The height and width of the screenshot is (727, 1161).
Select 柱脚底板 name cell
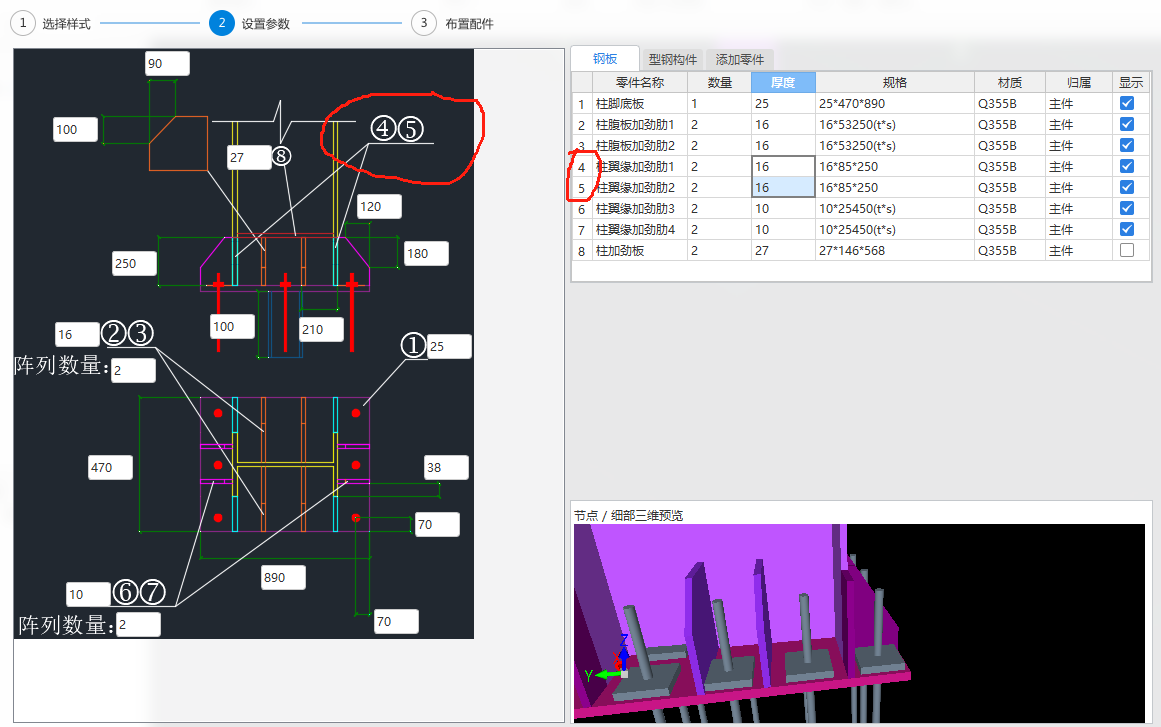(640, 104)
